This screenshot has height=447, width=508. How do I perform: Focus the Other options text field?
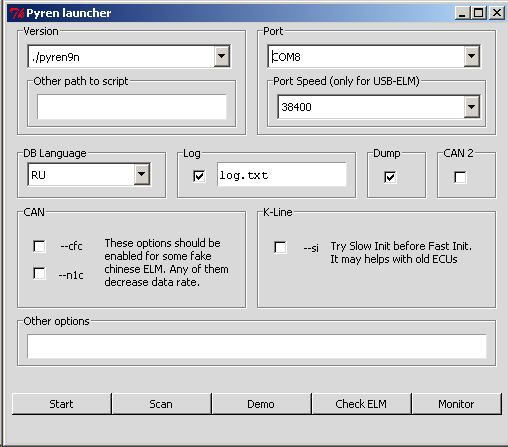click(x=256, y=346)
